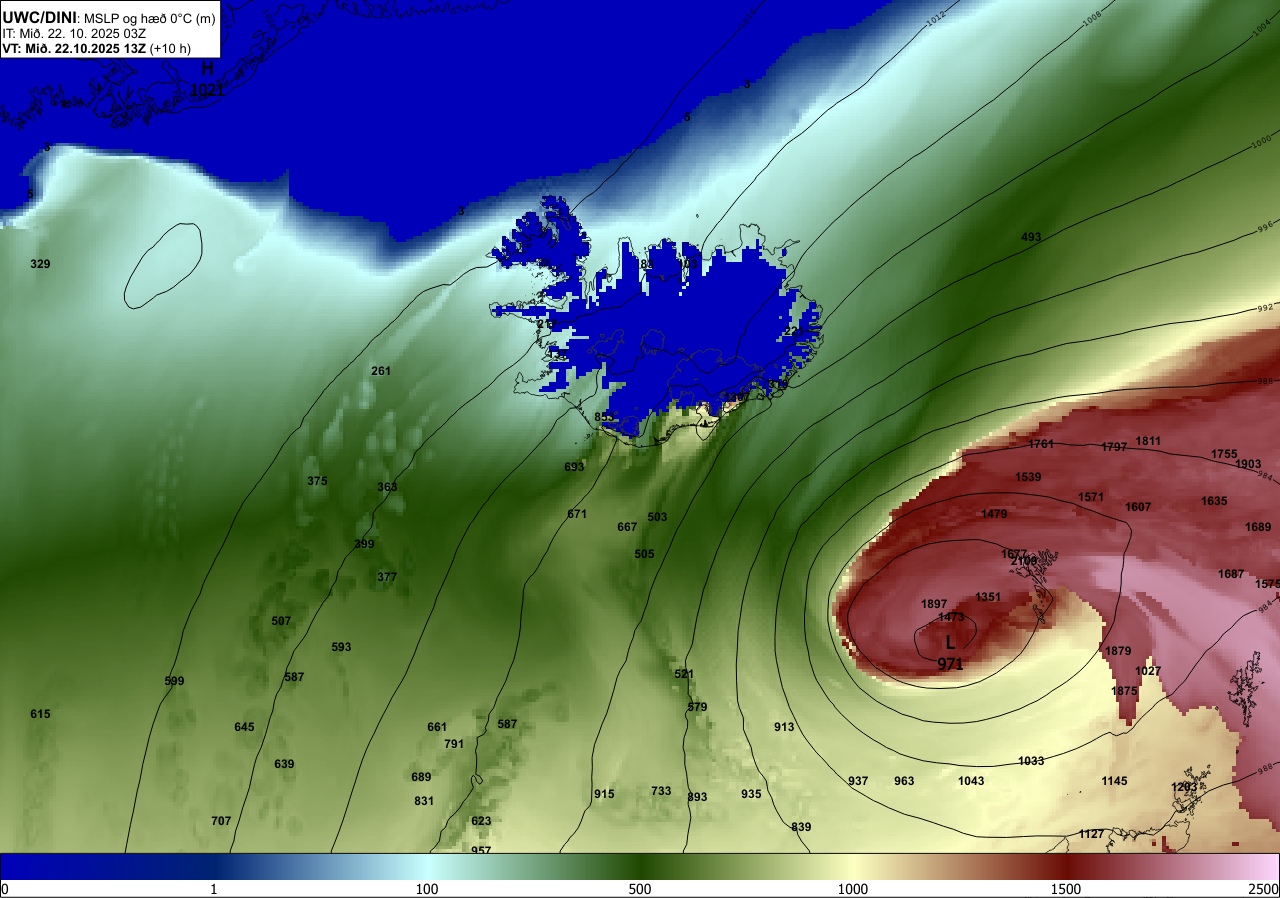Click the height value 593

pos(341,647)
